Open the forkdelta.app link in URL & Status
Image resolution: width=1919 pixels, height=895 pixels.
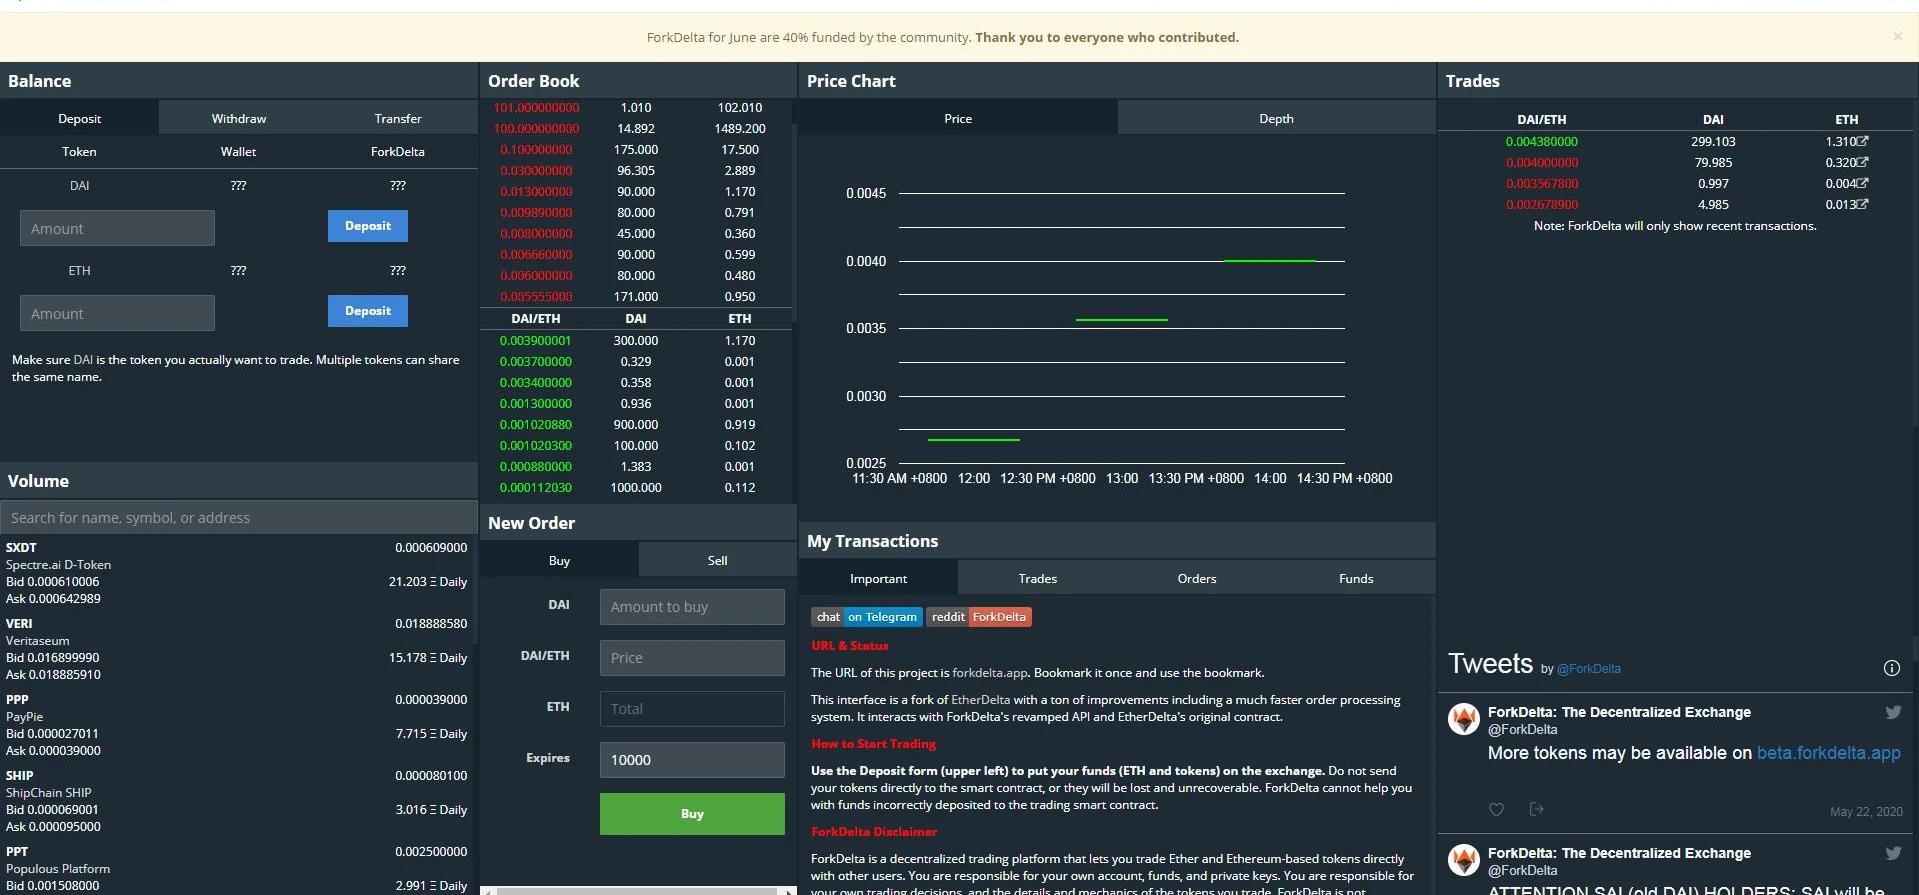[x=989, y=673]
